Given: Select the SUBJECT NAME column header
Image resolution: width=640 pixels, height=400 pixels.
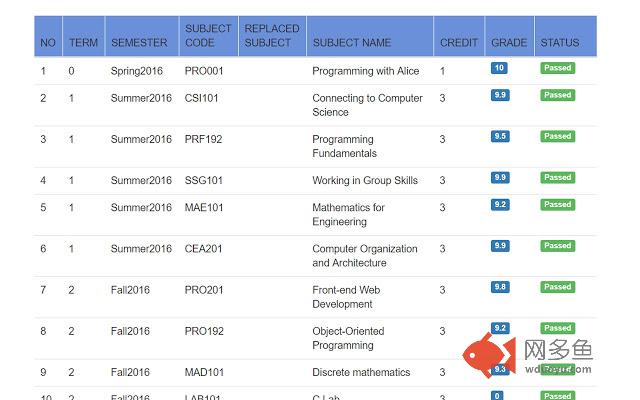Looking at the screenshot, I should (370, 36).
